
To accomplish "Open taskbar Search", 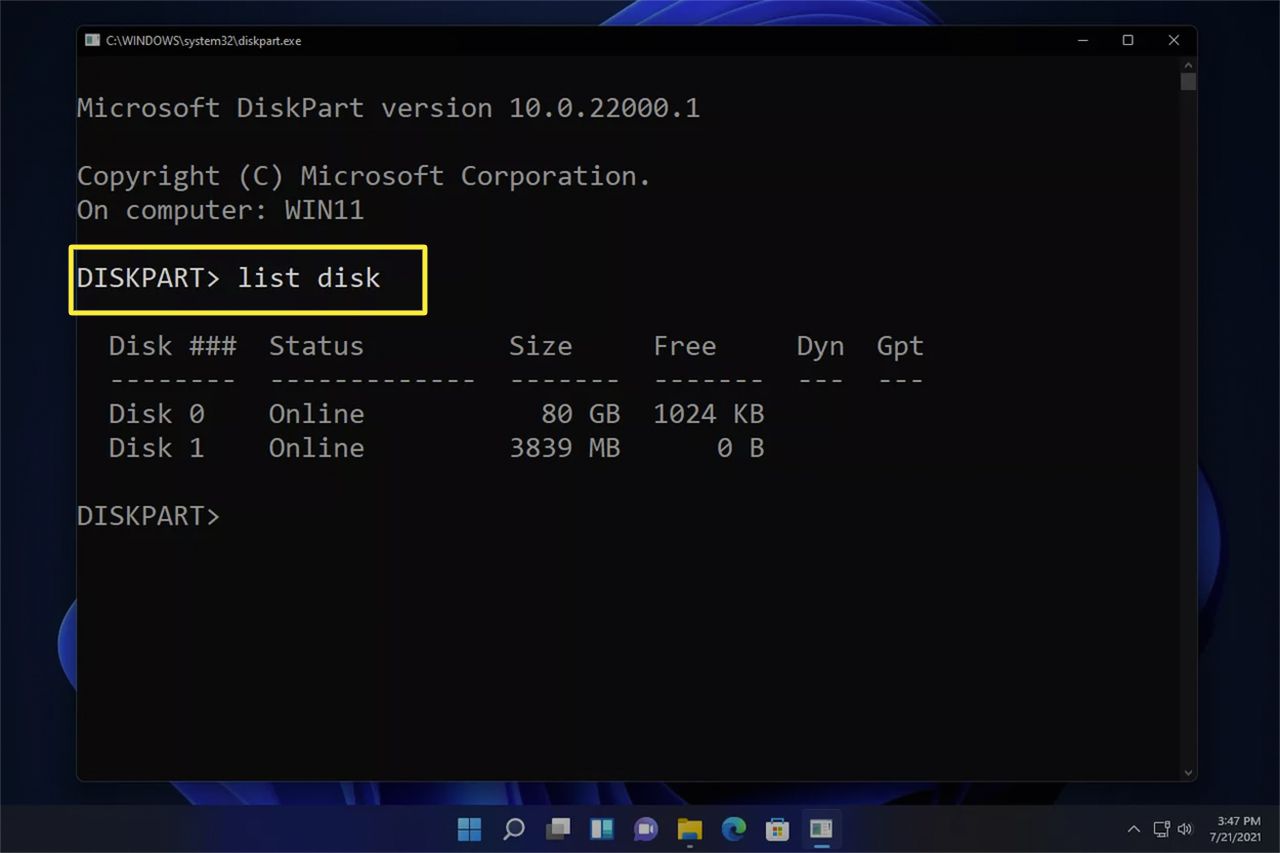I will point(514,829).
